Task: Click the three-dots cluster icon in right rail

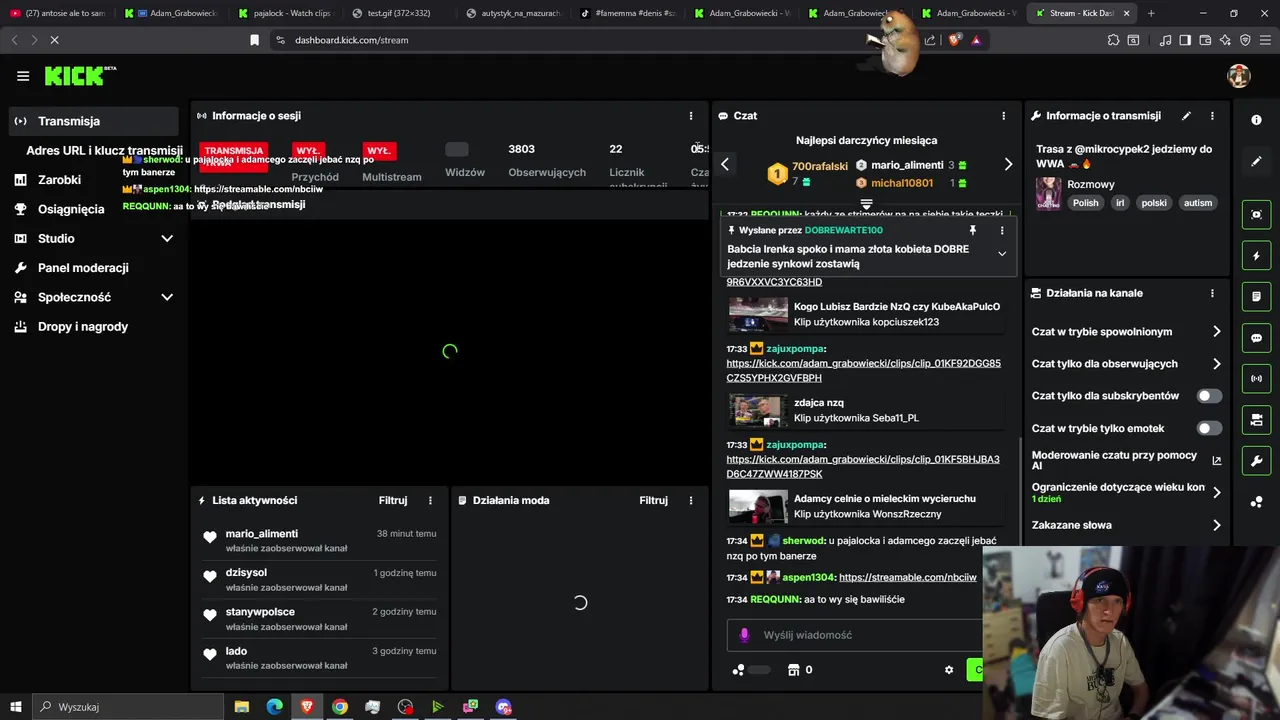Action: tap(1256, 502)
